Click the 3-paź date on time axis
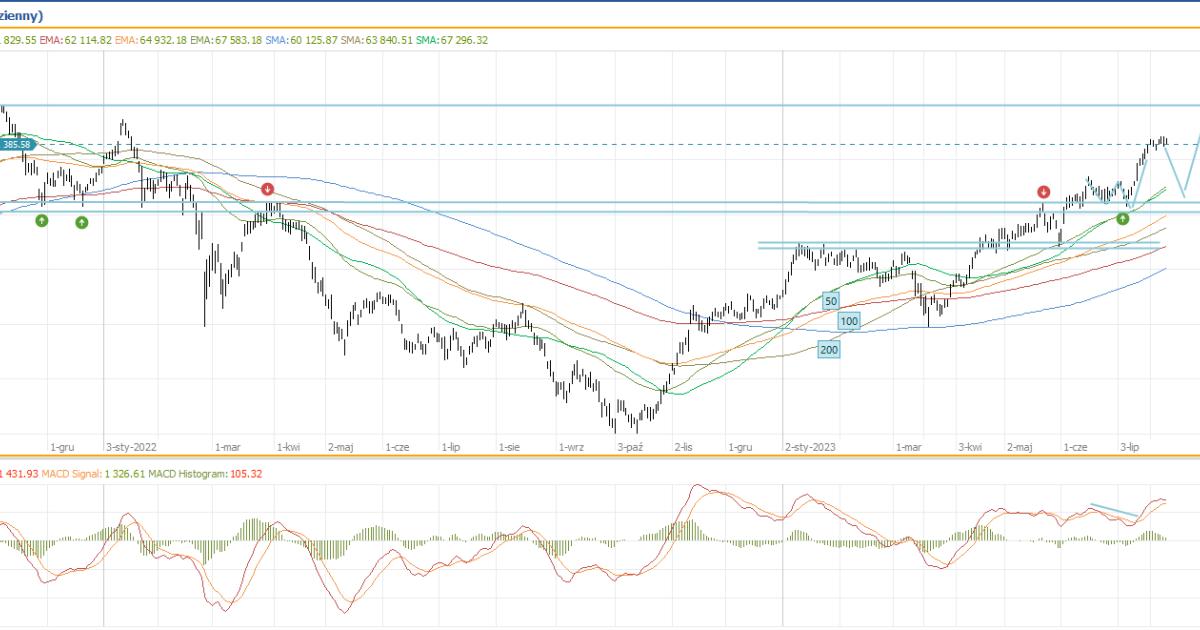1200x630 pixels. (631, 448)
